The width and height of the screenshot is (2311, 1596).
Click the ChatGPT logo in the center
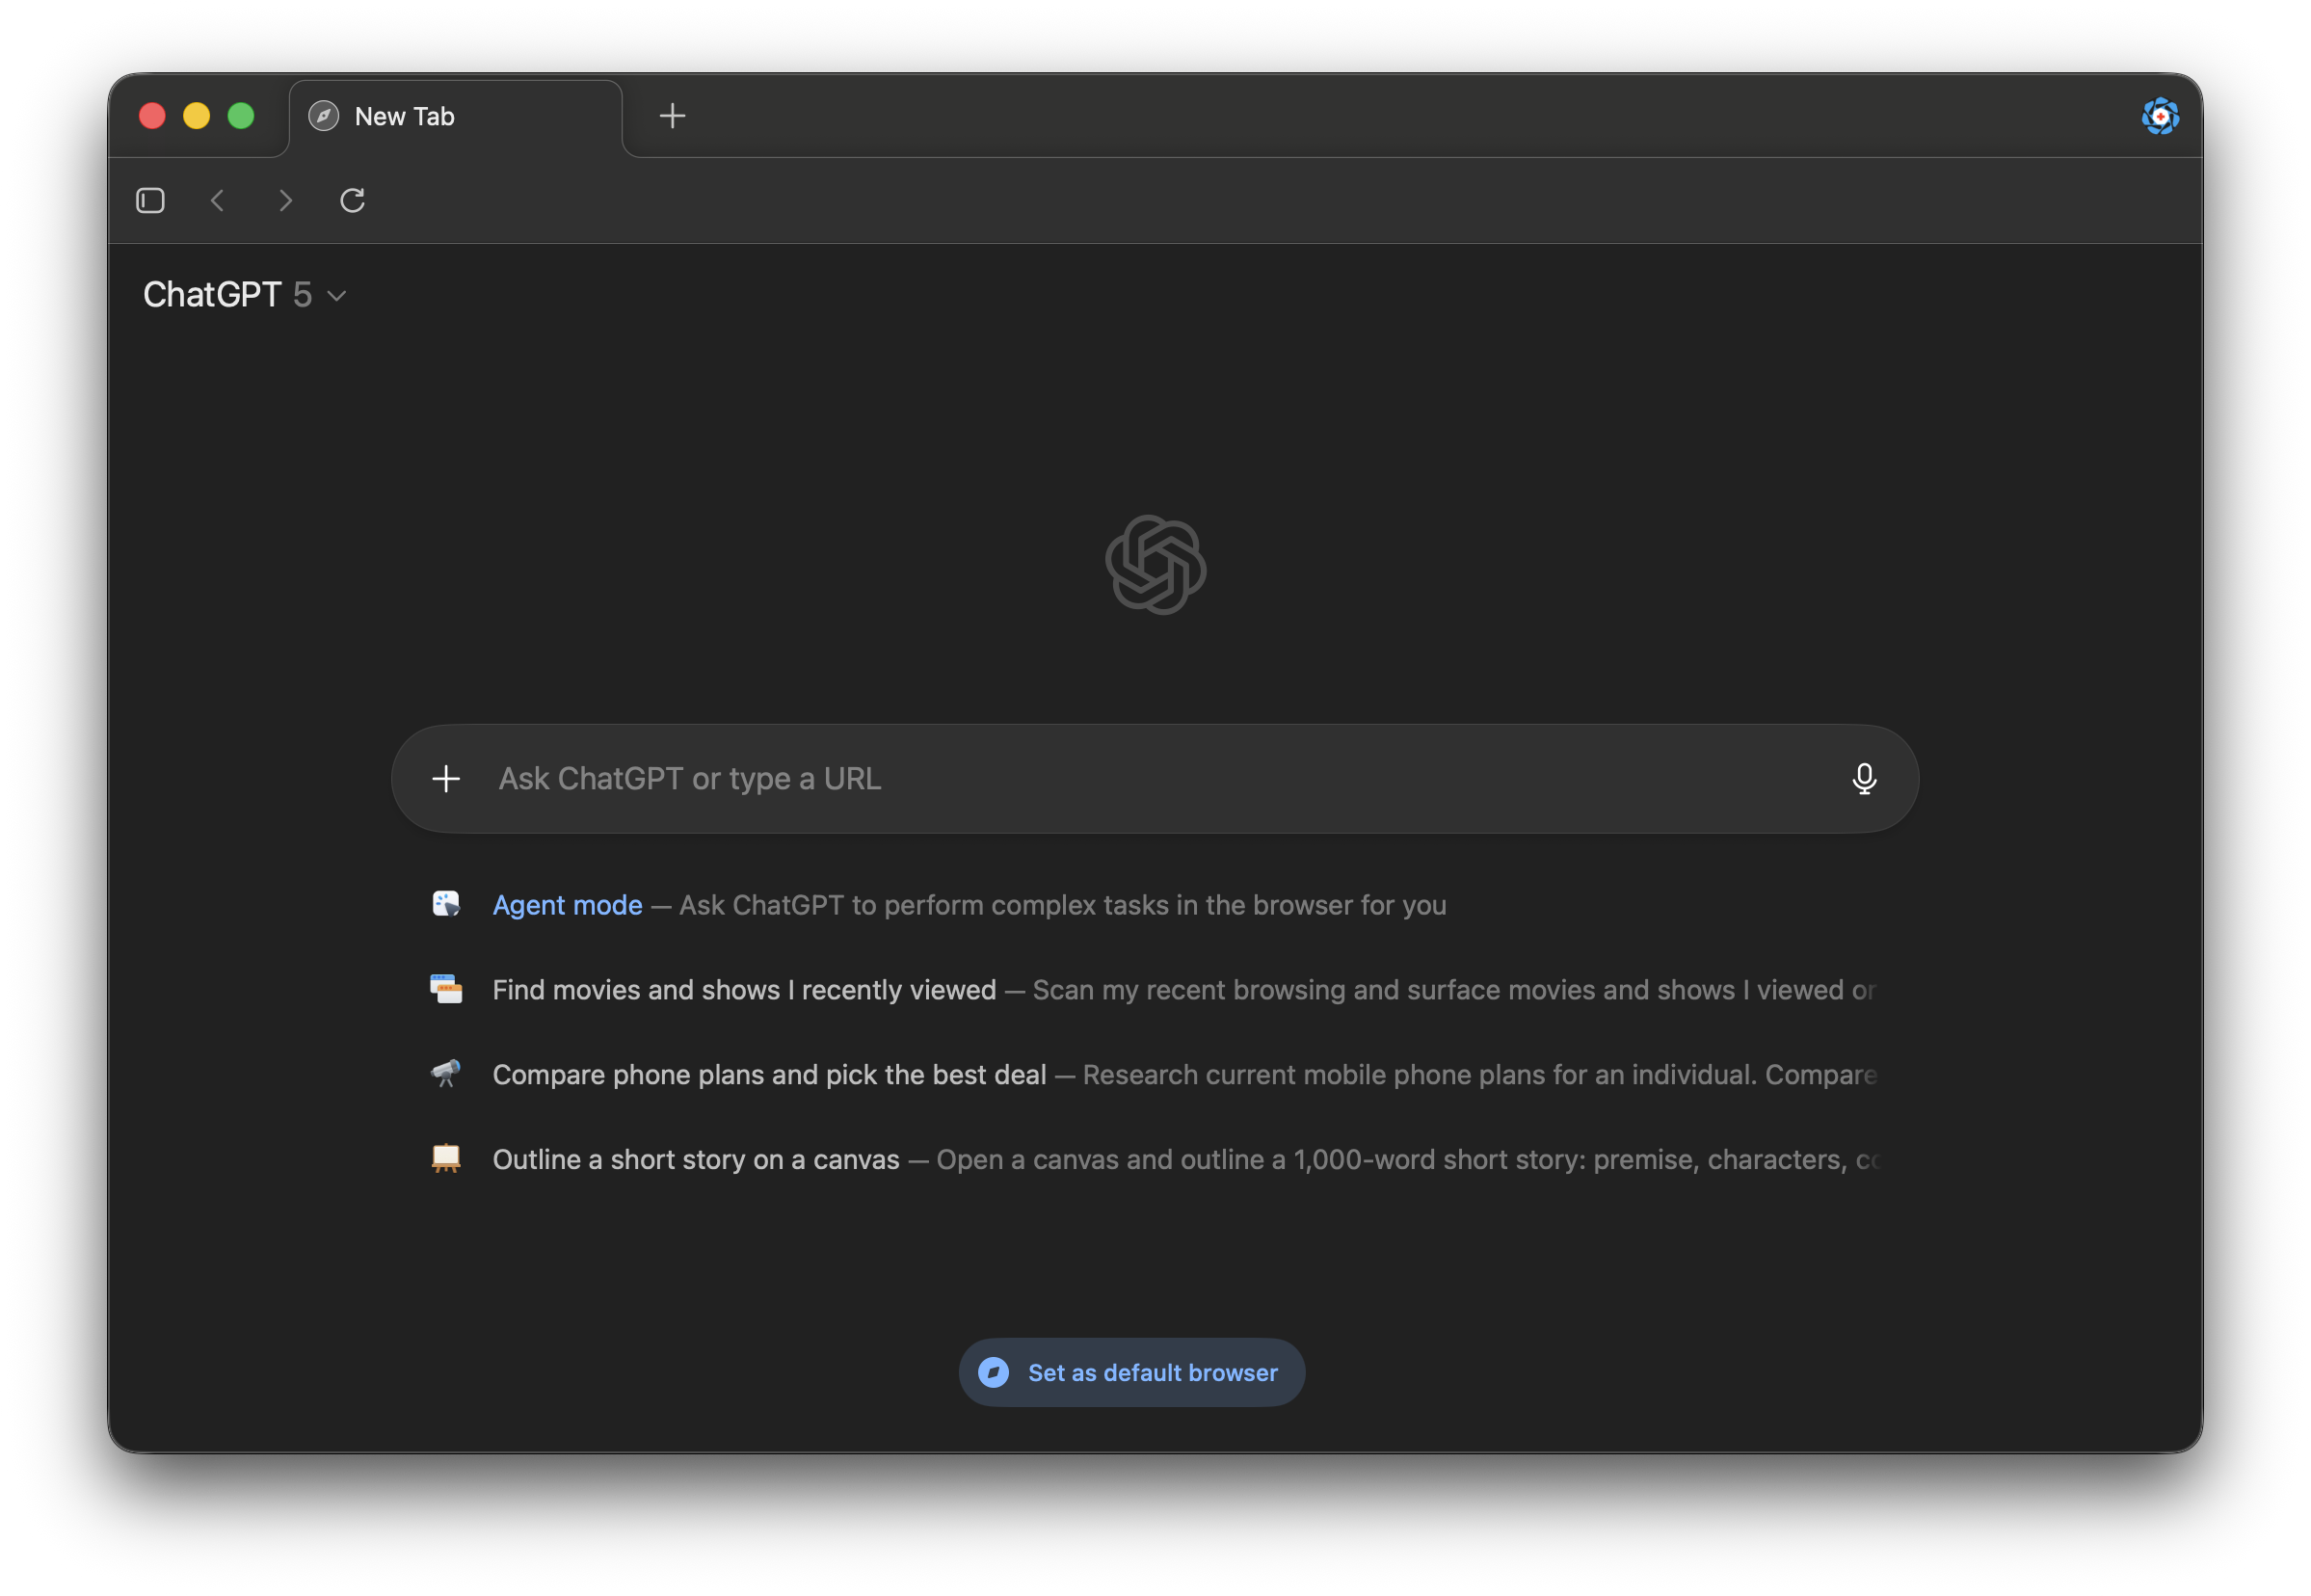pyautogui.click(x=1155, y=565)
